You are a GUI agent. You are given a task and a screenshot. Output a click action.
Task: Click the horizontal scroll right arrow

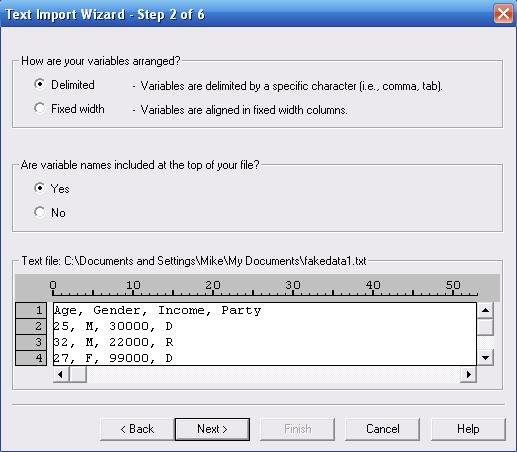click(x=468, y=374)
